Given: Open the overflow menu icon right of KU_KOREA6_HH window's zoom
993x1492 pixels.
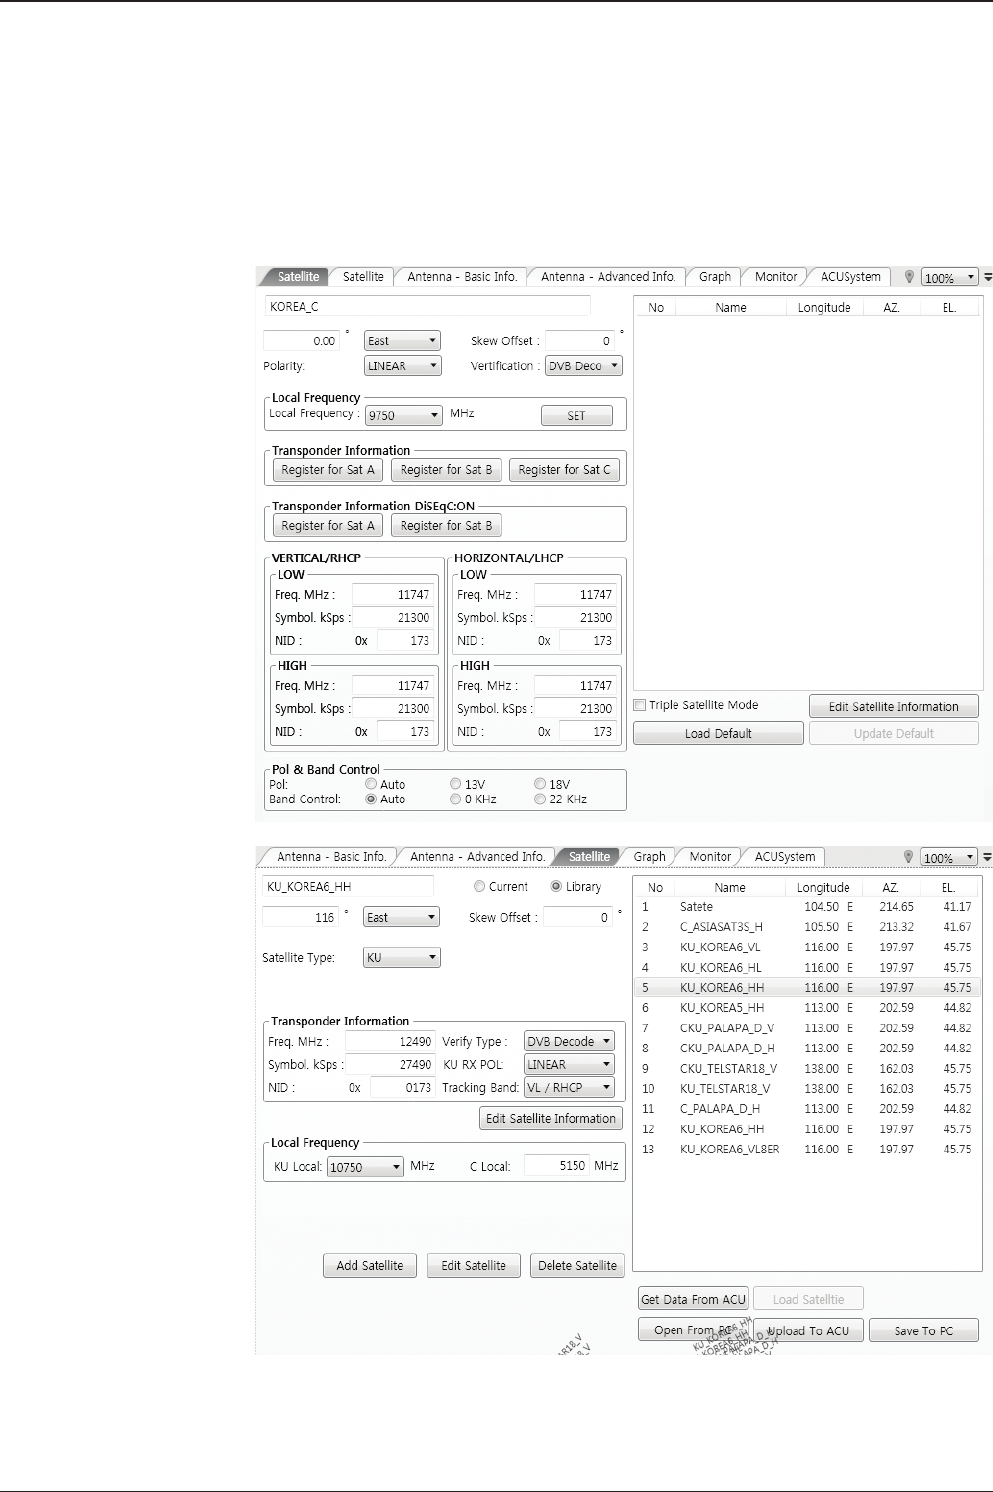Looking at the screenshot, I should pos(988,857).
